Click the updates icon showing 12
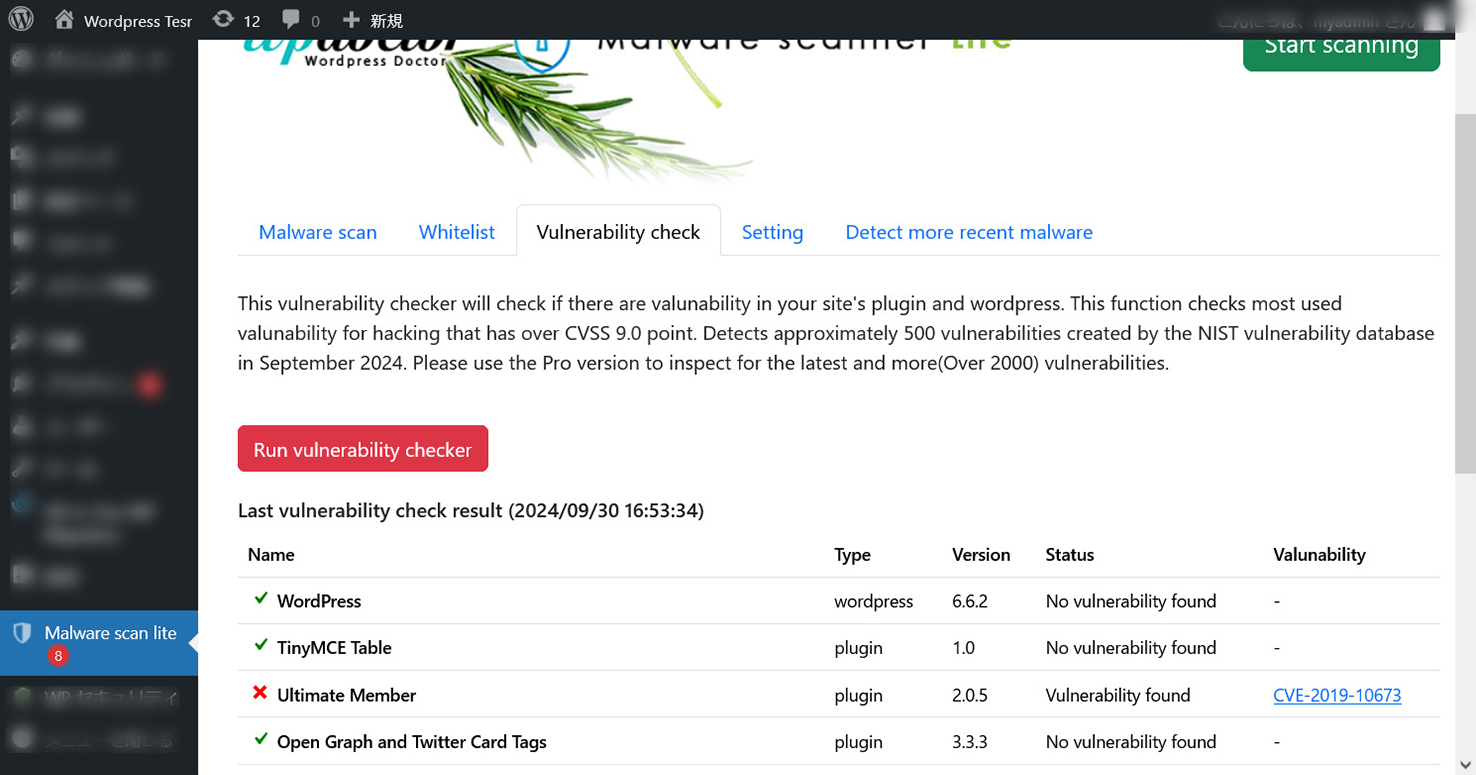 237,20
